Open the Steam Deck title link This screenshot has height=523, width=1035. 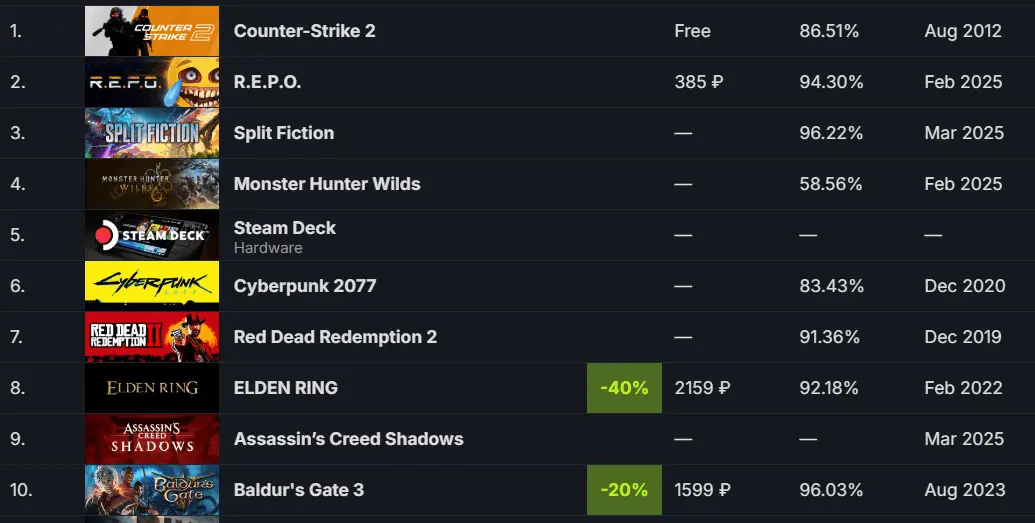pos(284,228)
